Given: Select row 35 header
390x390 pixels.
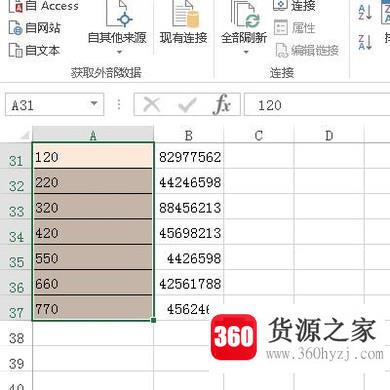Looking at the screenshot, I should click(16, 258).
